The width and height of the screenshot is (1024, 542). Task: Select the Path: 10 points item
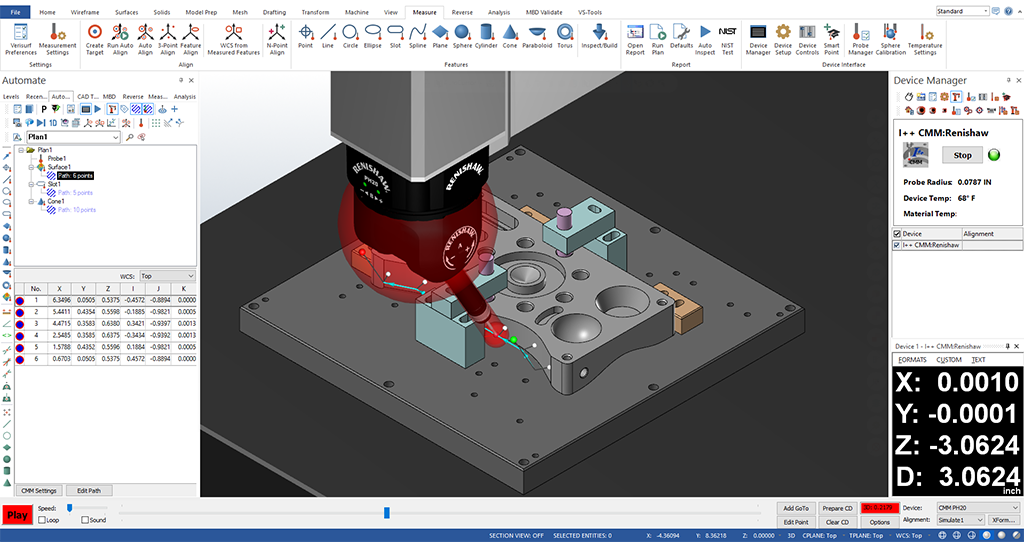[x=76, y=210]
